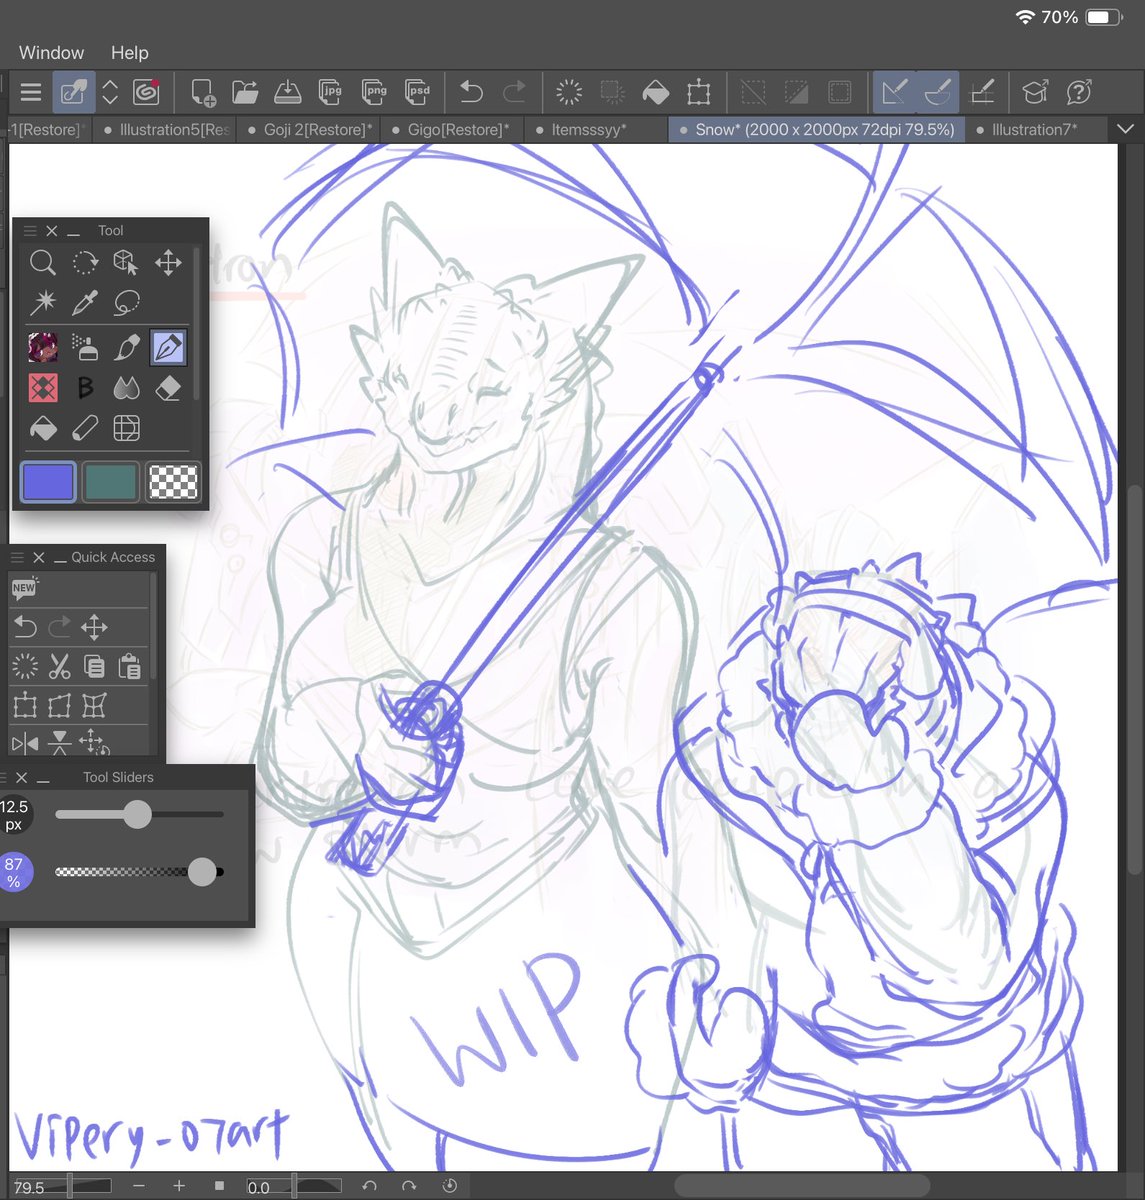The width and height of the screenshot is (1145, 1200).
Task: Select the teal sub color swatch
Action: [x=110, y=482]
